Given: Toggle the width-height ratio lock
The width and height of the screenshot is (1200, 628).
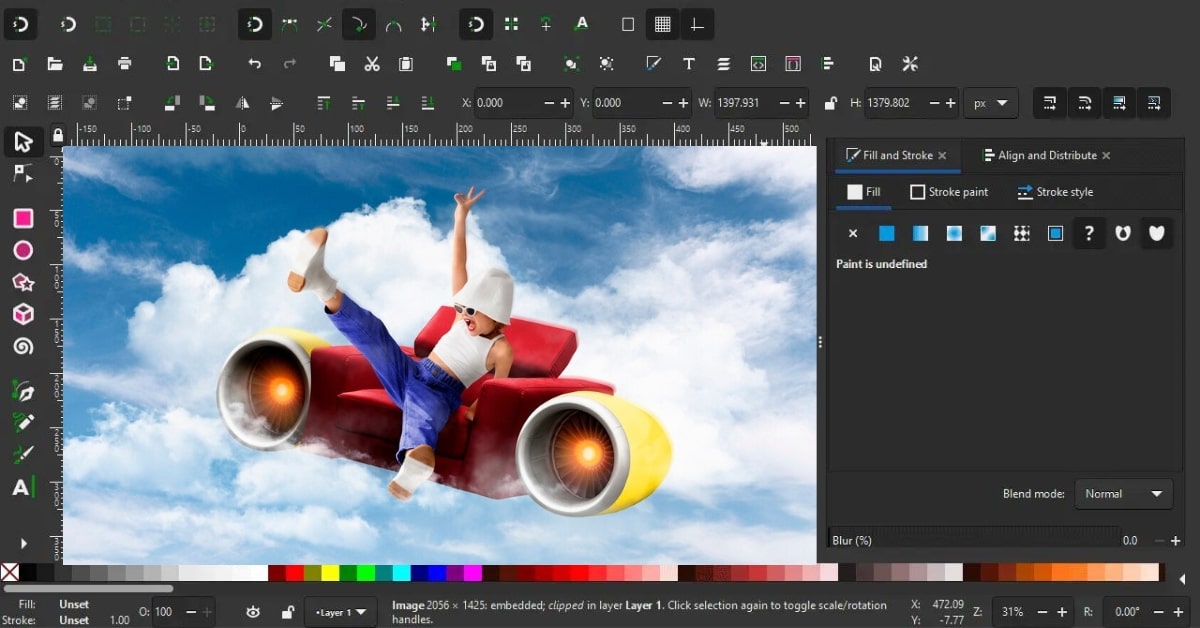Looking at the screenshot, I should [830, 103].
